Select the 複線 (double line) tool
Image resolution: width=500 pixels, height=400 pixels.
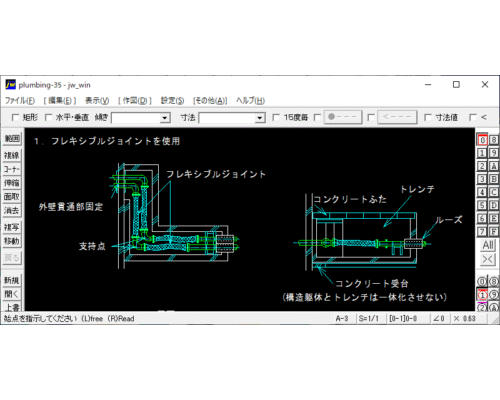pos(12,155)
